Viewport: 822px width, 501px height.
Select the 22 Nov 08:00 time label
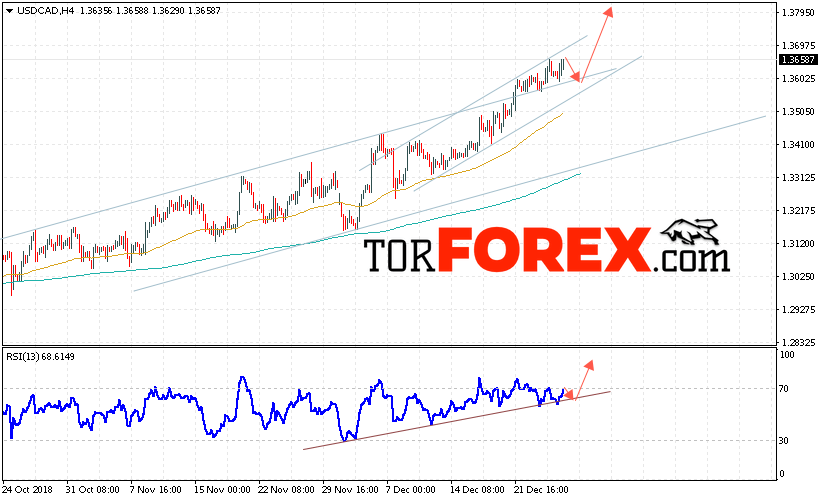286,490
